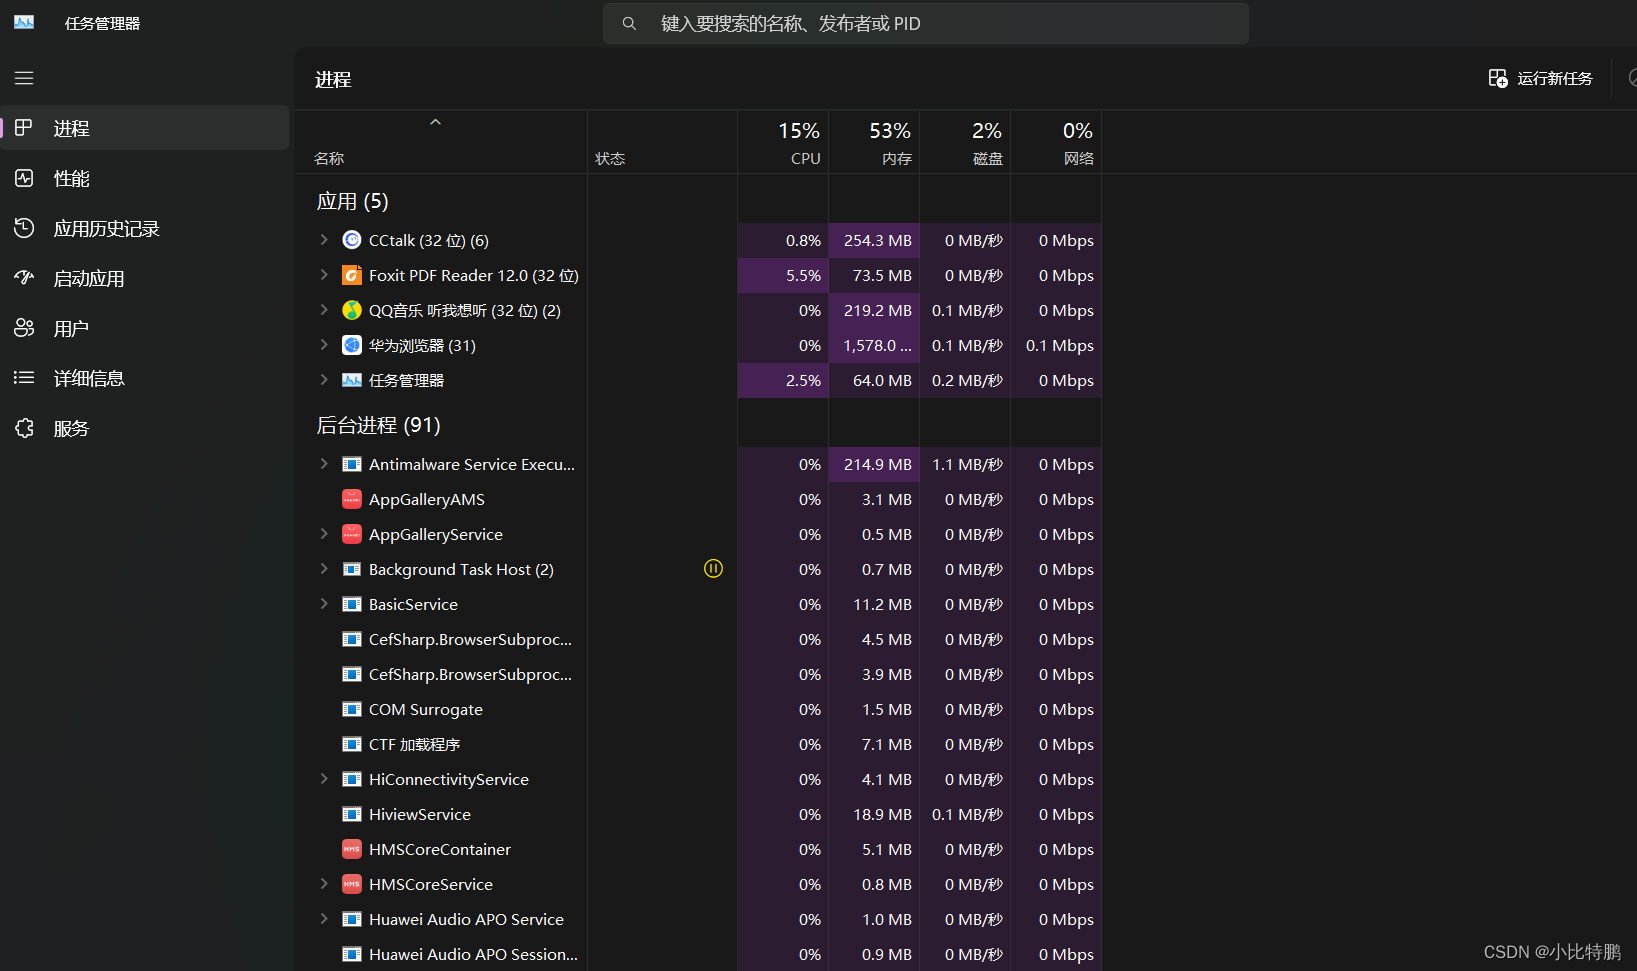This screenshot has width=1637, height=971.
Task: Expand Background Task Host (2) row
Action: pyautogui.click(x=324, y=569)
